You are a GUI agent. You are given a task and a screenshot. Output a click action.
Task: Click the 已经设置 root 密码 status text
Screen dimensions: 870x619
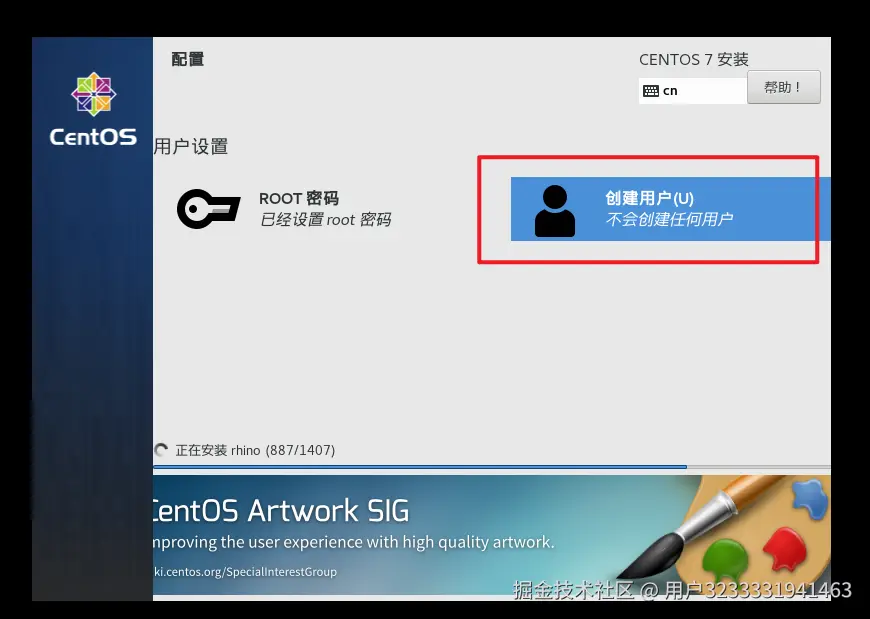click(x=325, y=220)
